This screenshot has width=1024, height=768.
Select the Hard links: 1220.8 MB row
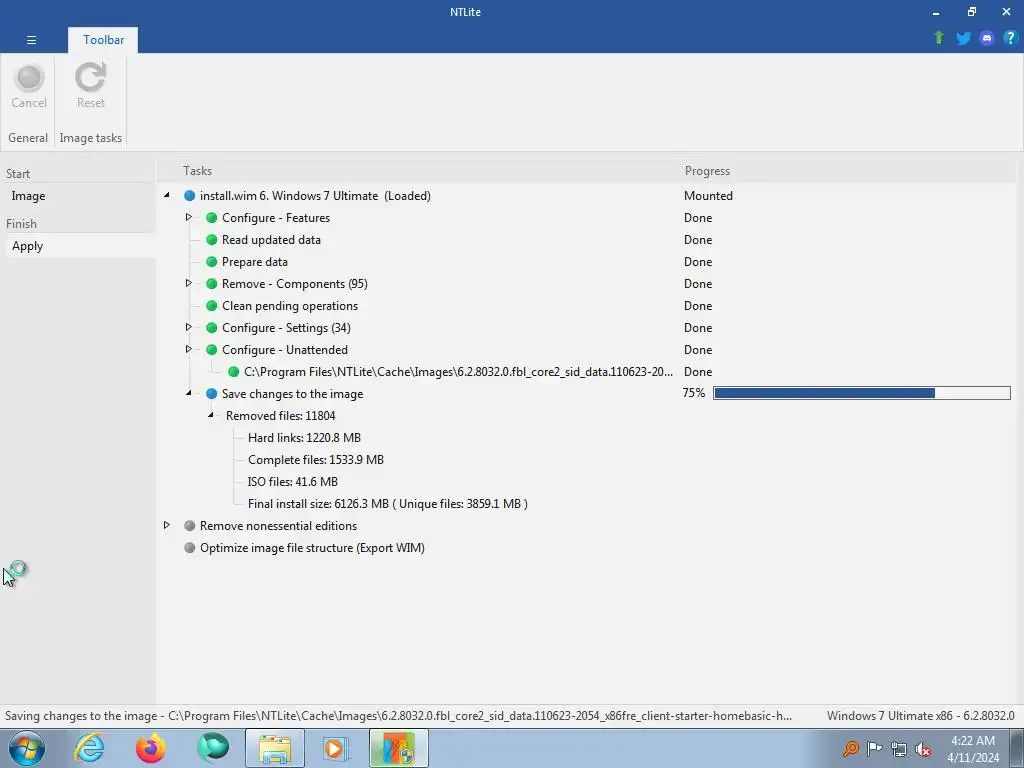304,438
